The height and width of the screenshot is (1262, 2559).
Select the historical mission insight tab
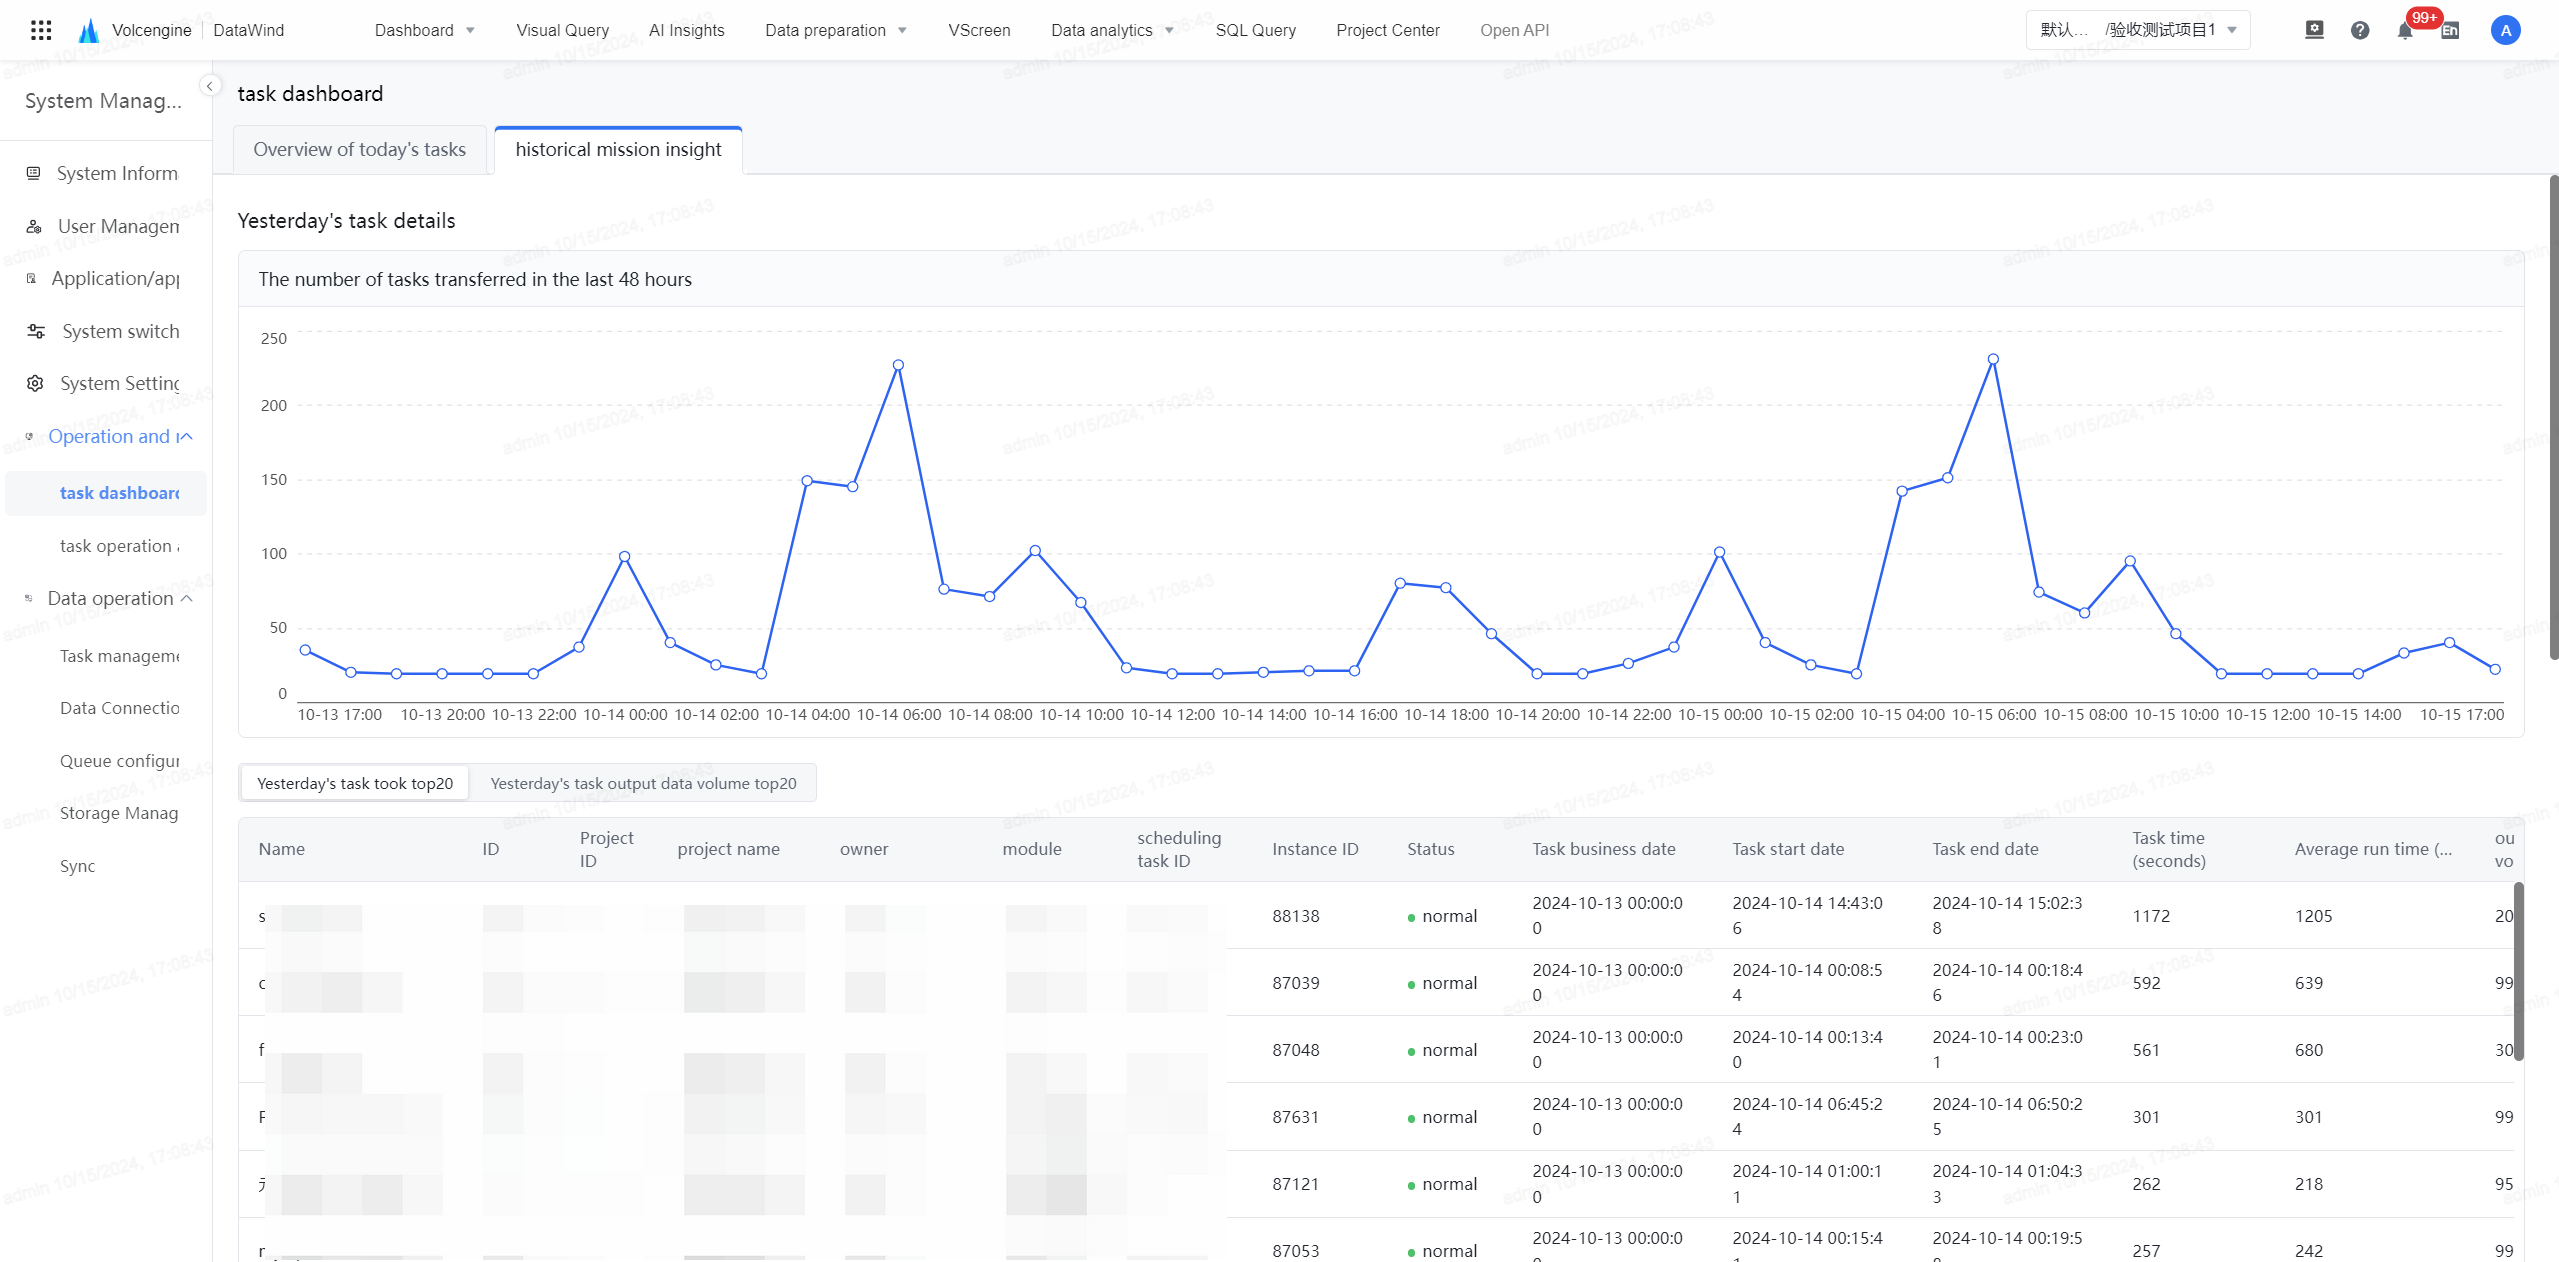click(x=618, y=150)
